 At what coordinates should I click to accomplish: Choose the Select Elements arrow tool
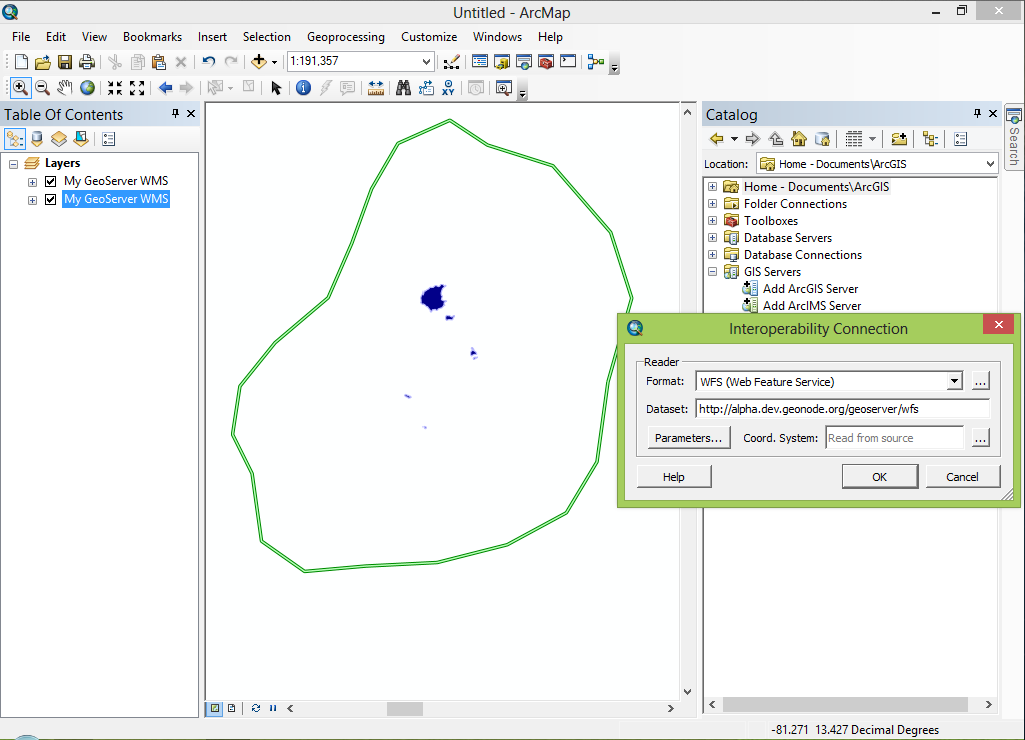[x=276, y=88]
